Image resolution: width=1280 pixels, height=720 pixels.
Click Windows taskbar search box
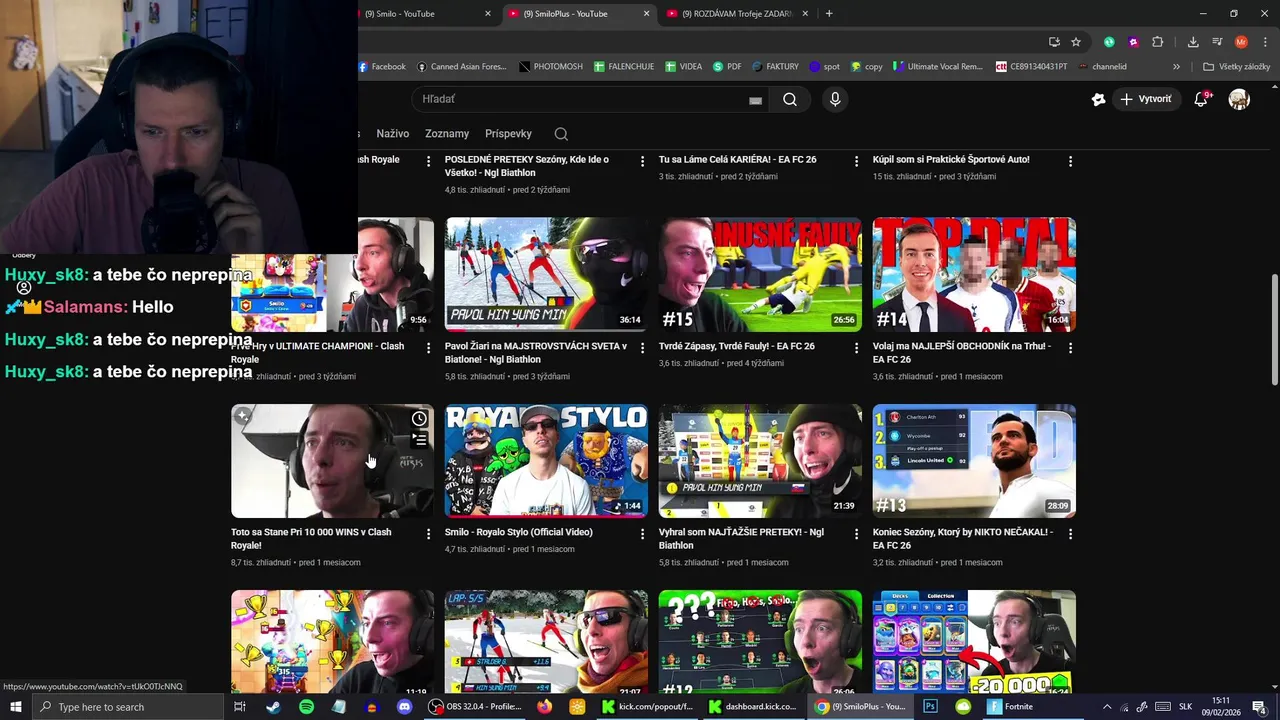pyautogui.click(x=128, y=707)
